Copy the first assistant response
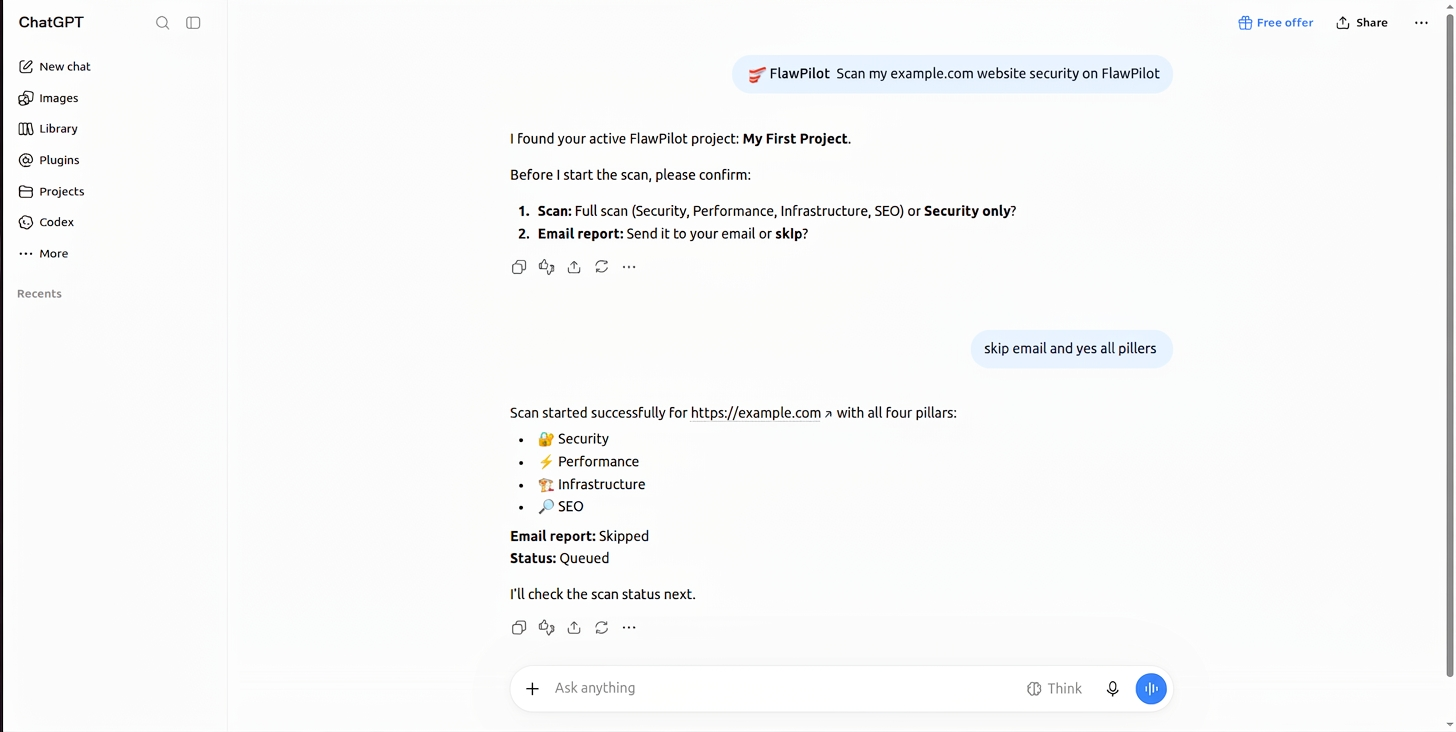This screenshot has height=732, width=1456. pos(519,267)
